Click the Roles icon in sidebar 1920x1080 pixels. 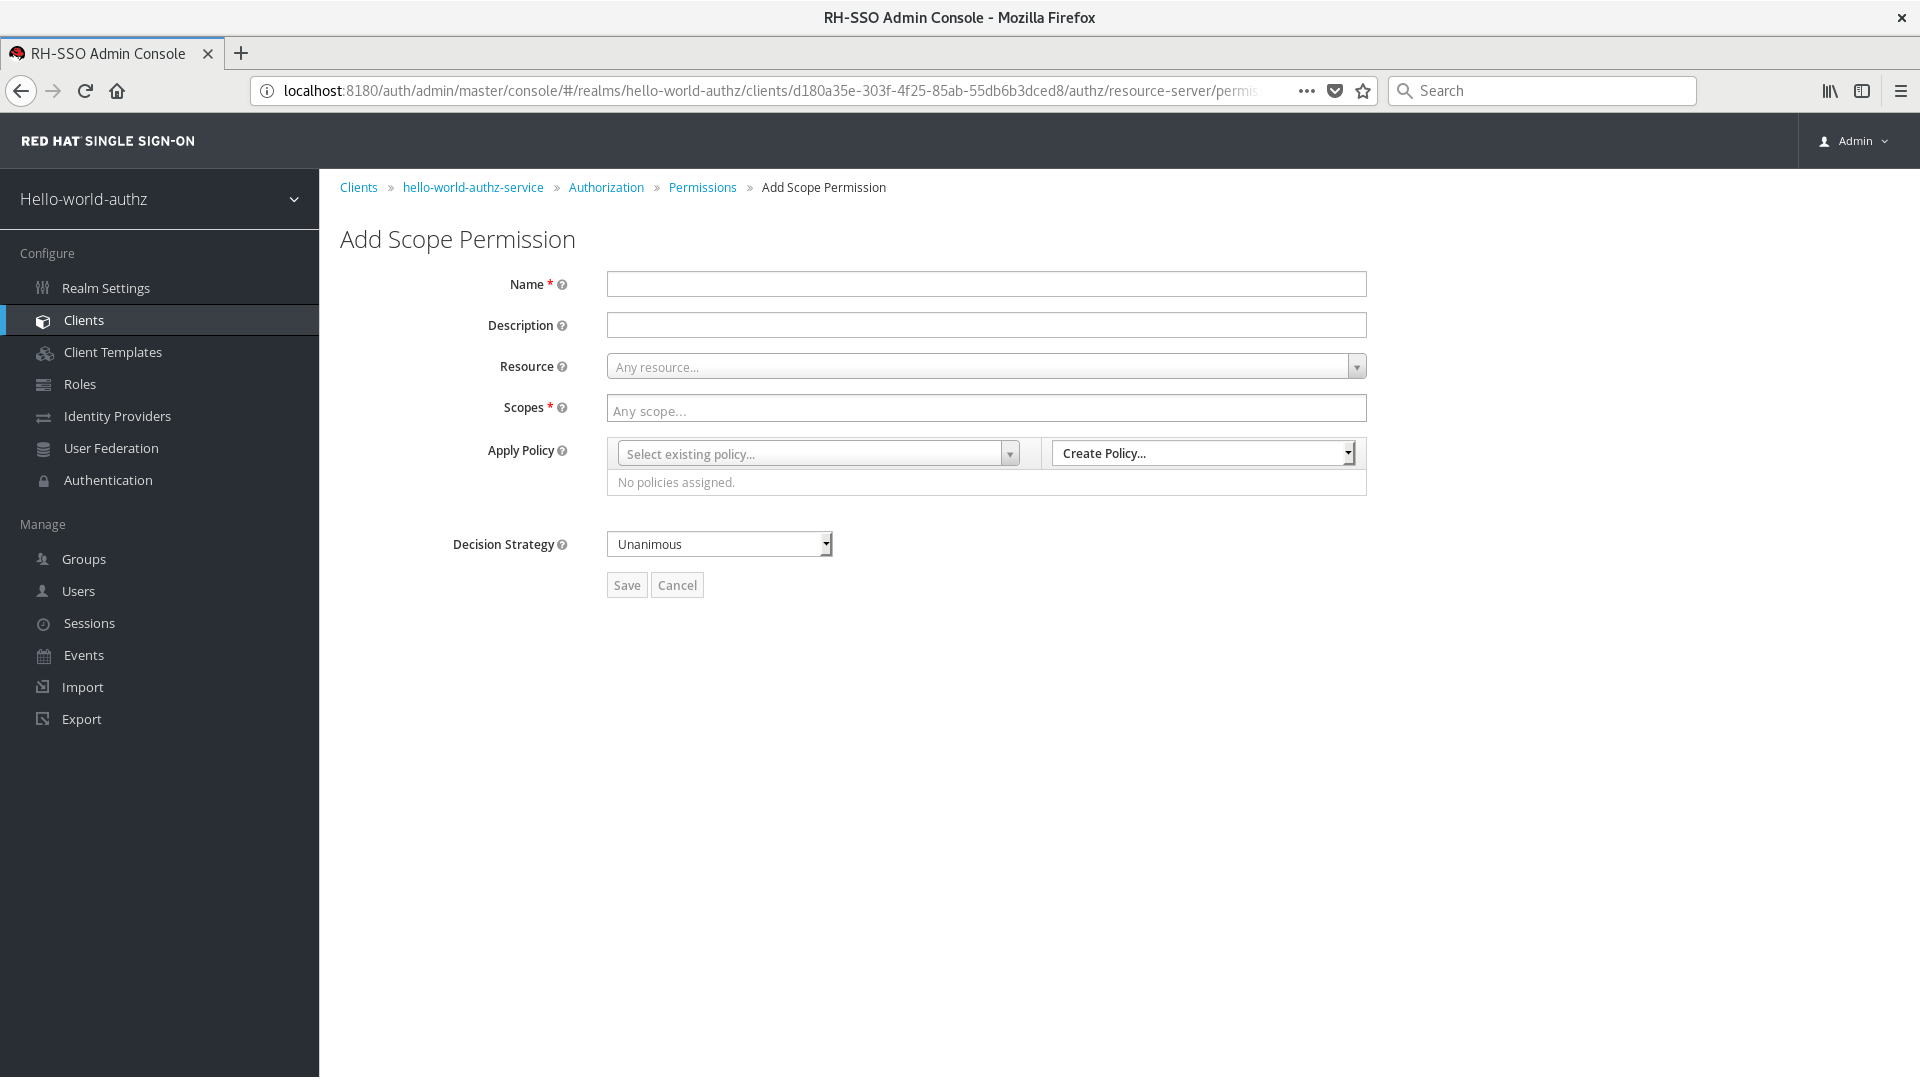(x=44, y=384)
